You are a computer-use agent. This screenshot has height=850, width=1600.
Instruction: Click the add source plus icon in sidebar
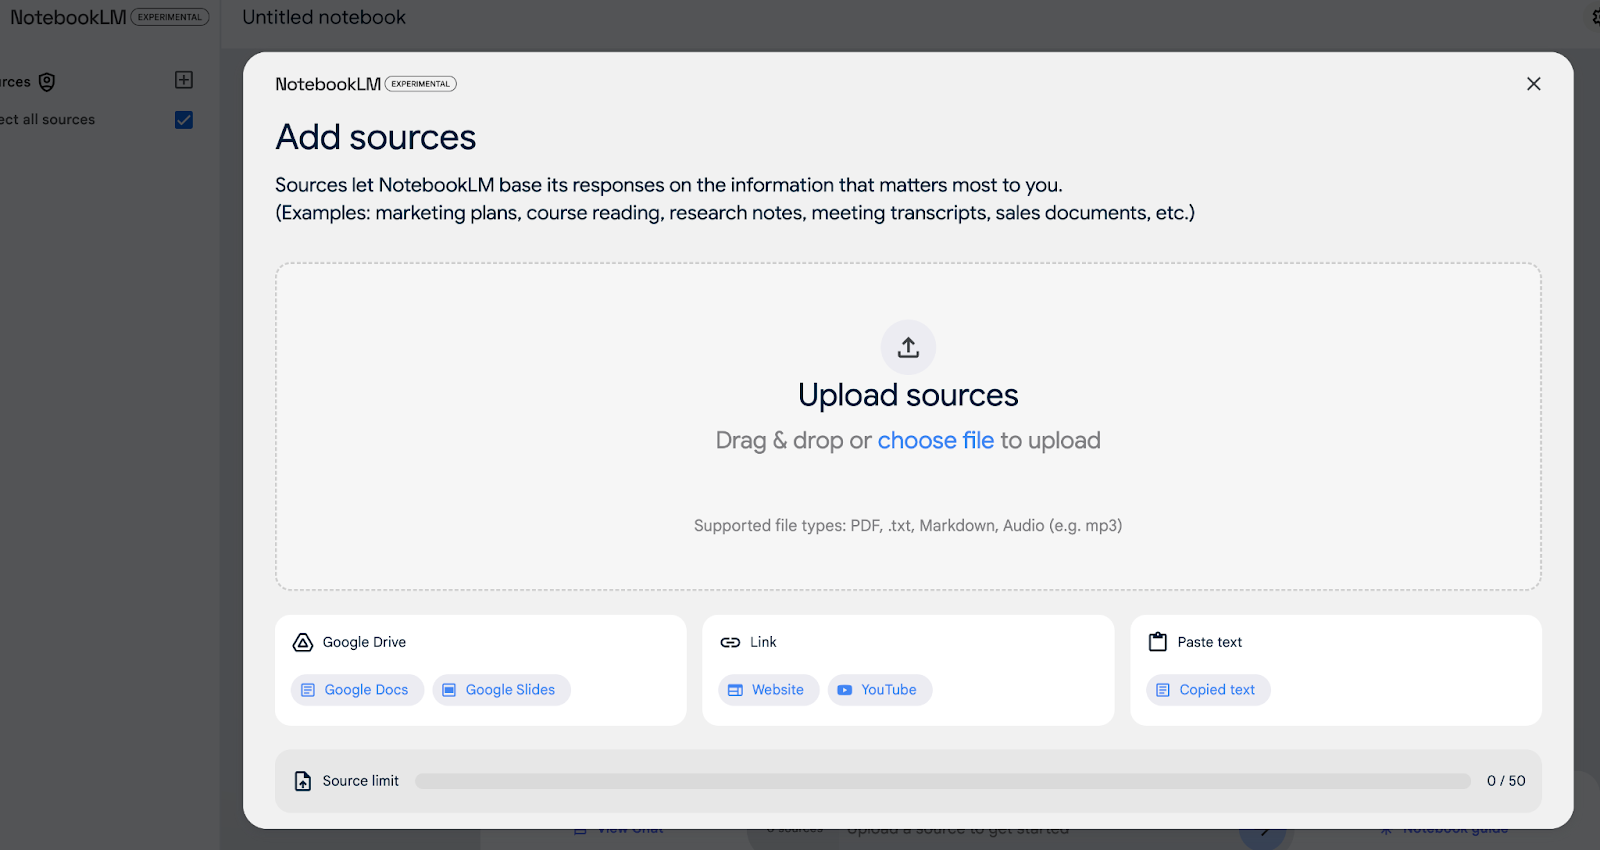[184, 80]
